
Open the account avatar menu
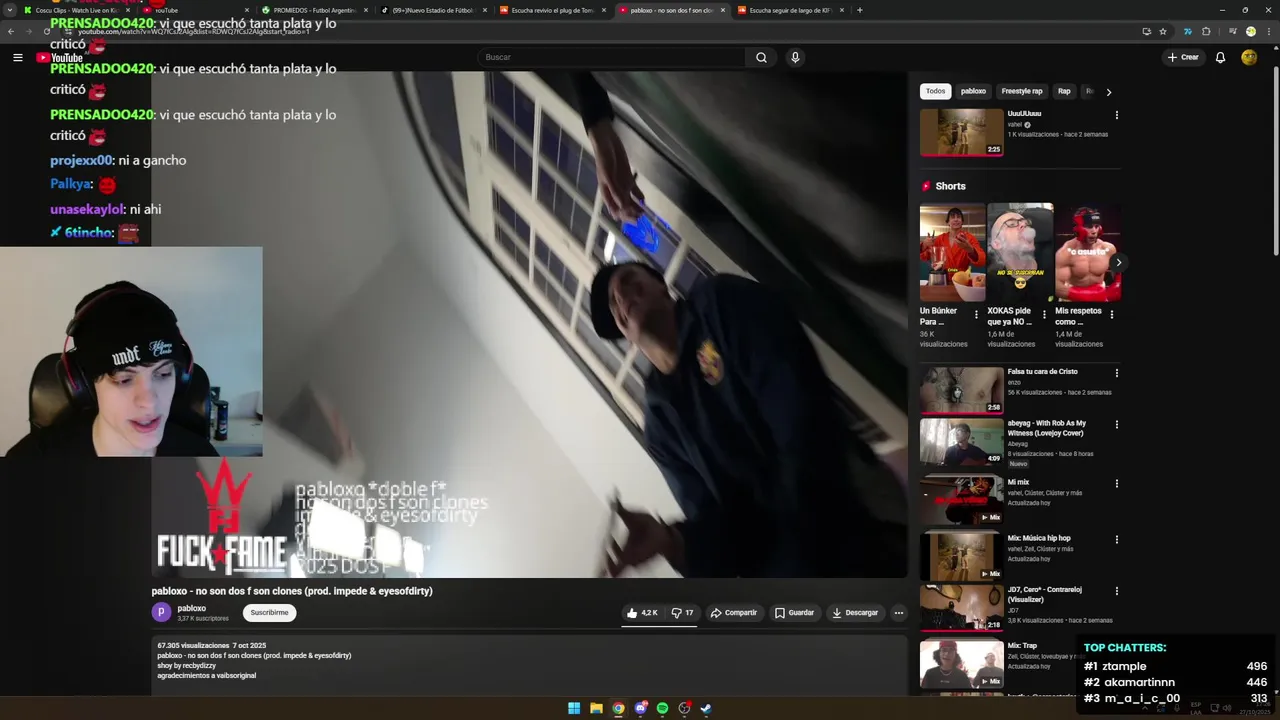pyautogui.click(x=1249, y=57)
